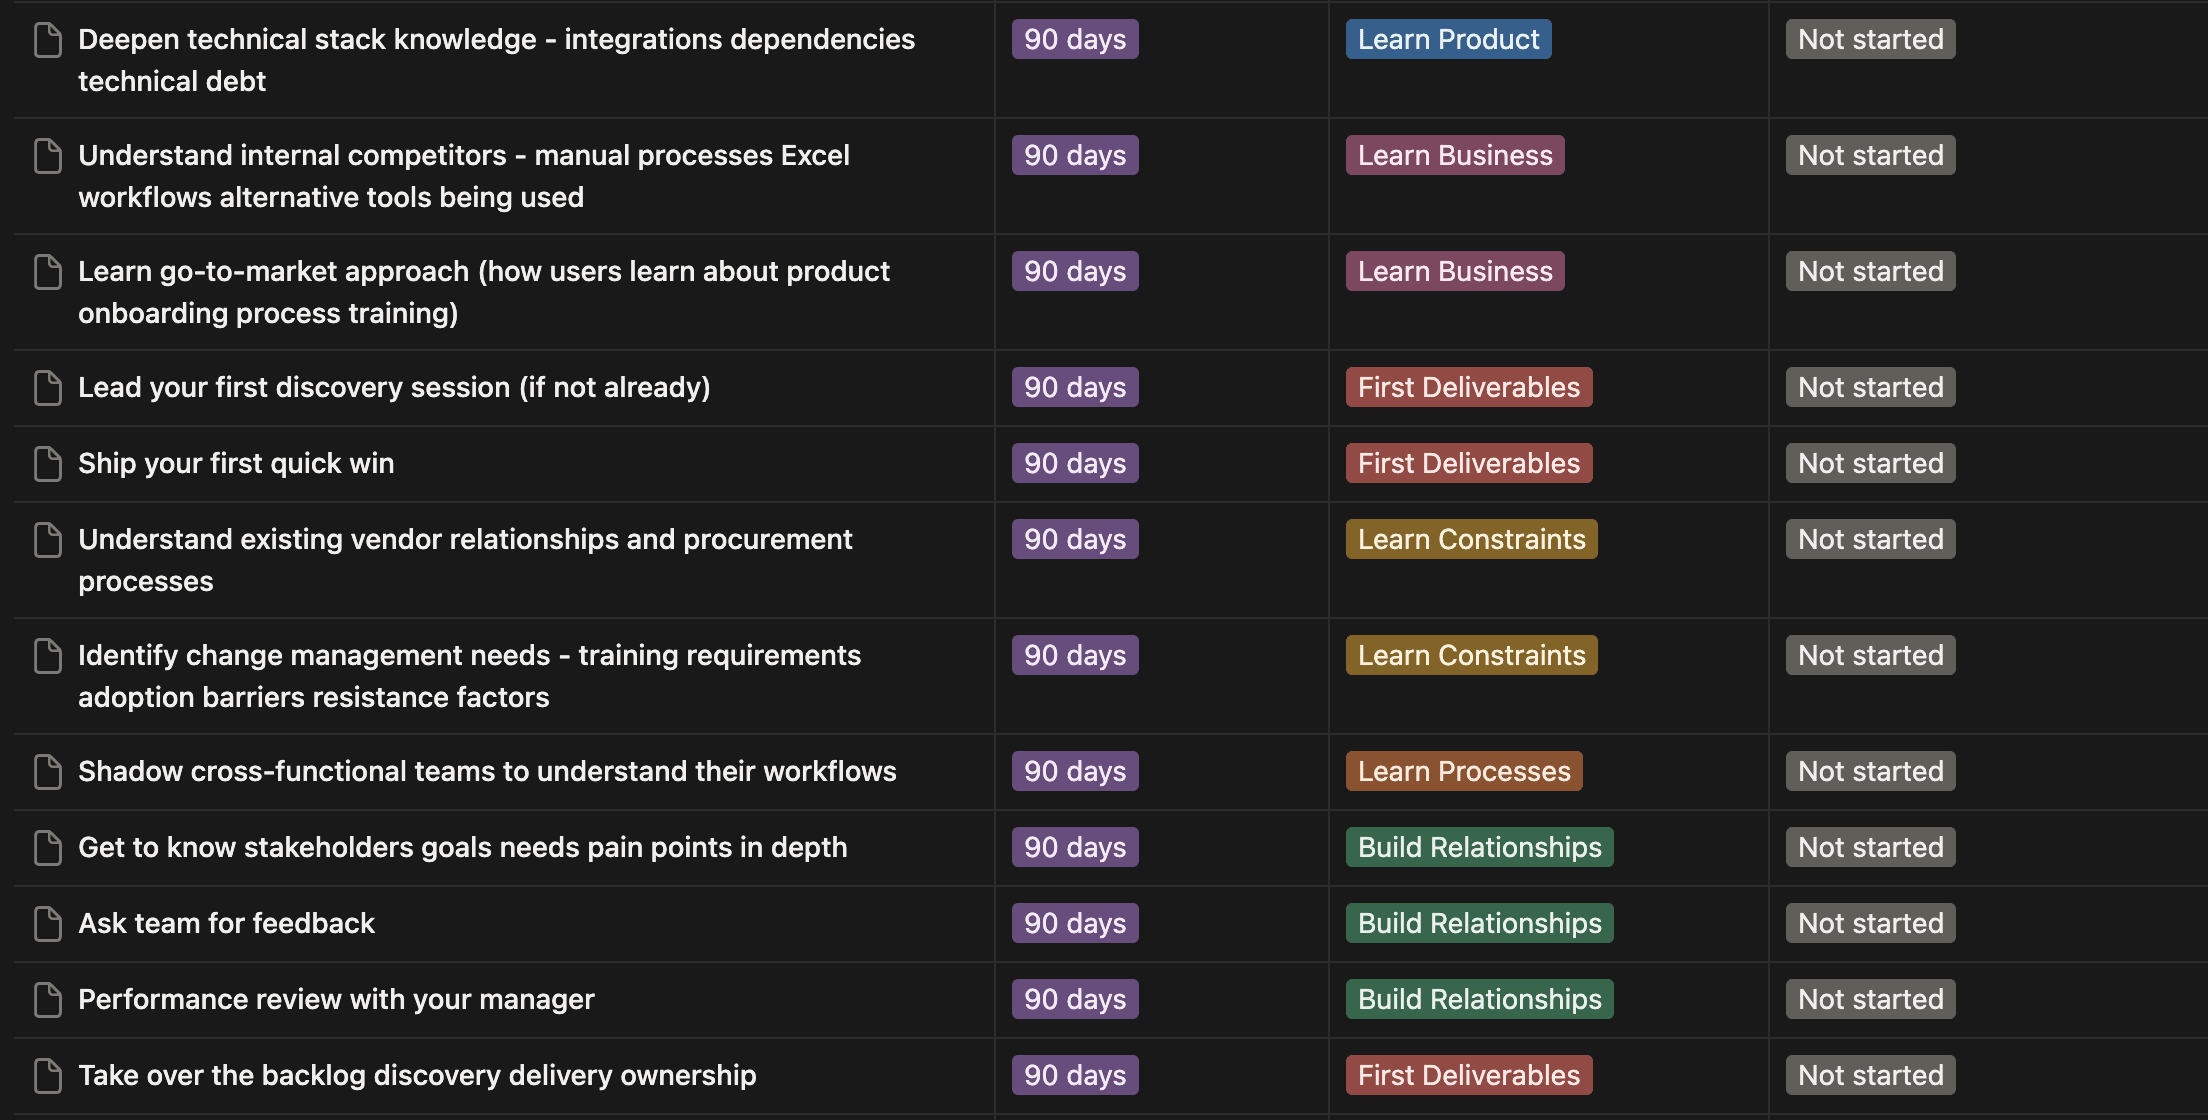Click 'First Deliverables' tag on backlog ownership row
The width and height of the screenshot is (2208, 1120).
(1468, 1076)
